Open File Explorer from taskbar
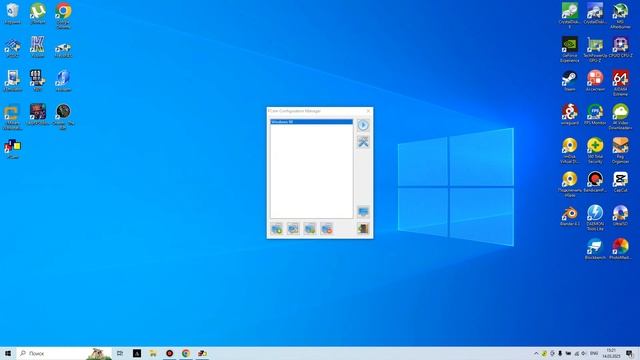640x360 pixels. pos(153,353)
